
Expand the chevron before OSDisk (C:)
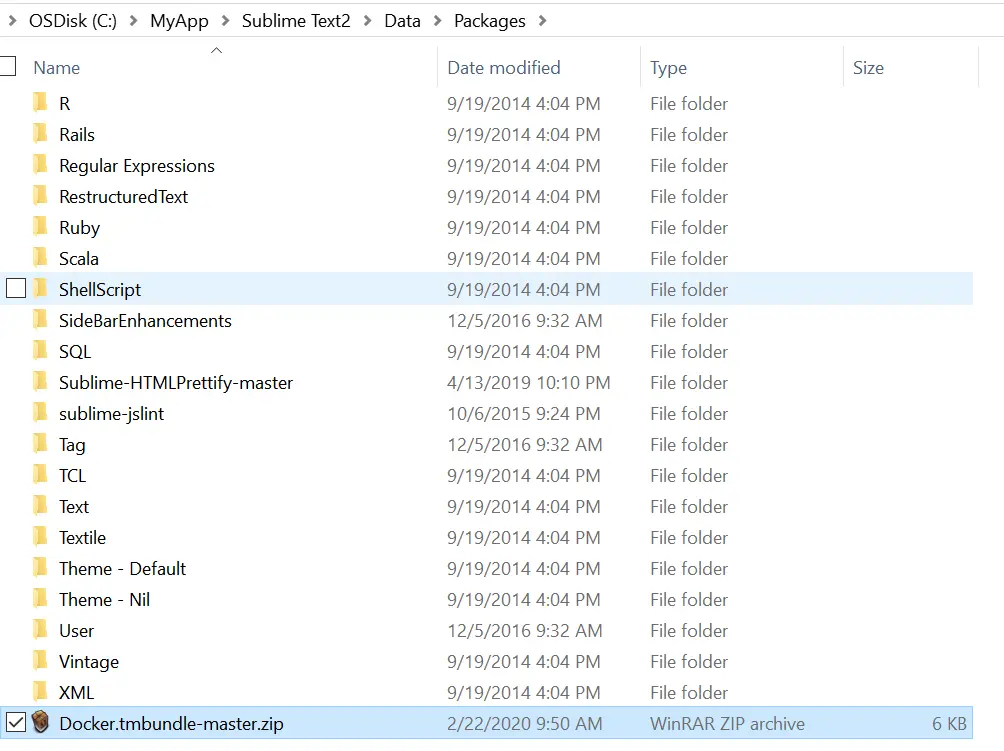point(12,20)
